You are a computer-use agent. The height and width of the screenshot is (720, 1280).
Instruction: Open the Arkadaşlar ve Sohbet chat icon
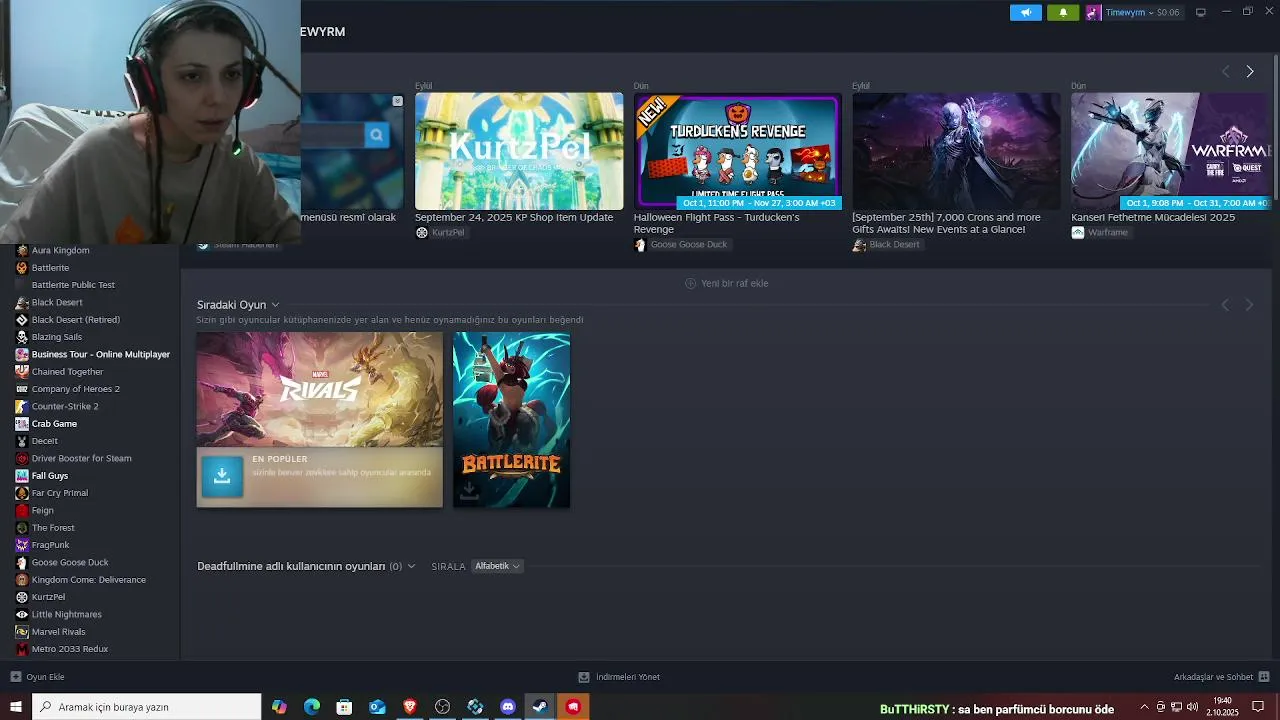tap(1264, 677)
